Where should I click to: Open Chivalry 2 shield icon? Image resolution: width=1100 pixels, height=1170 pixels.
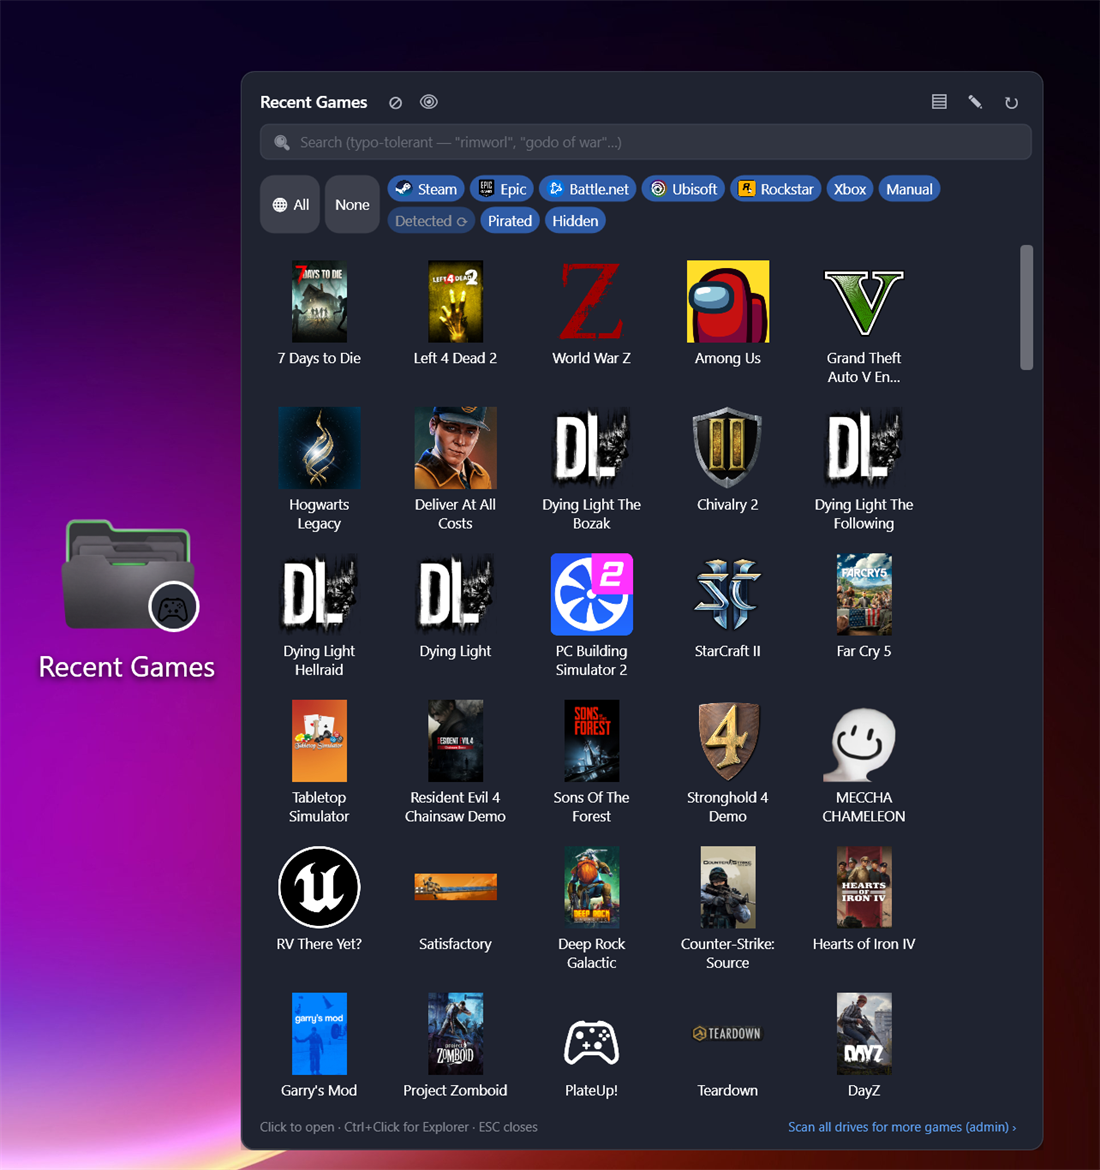[728, 448]
